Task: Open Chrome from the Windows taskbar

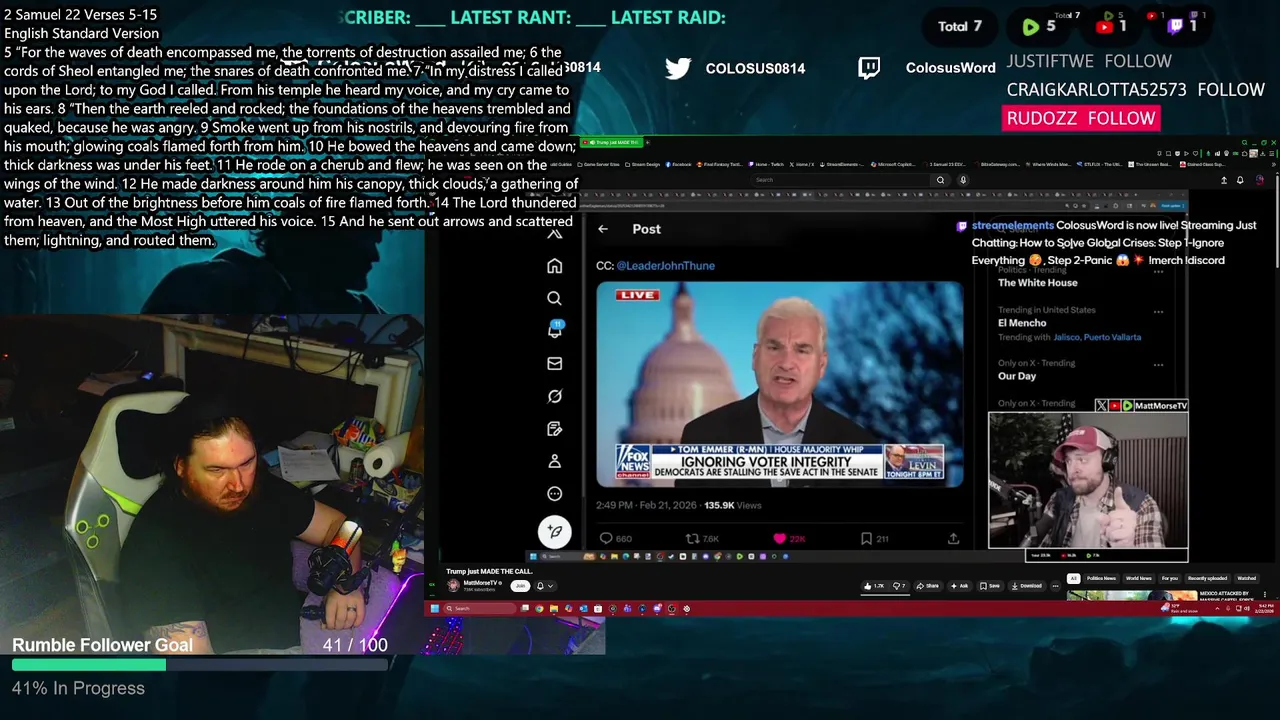Action: pyautogui.click(x=539, y=608)
